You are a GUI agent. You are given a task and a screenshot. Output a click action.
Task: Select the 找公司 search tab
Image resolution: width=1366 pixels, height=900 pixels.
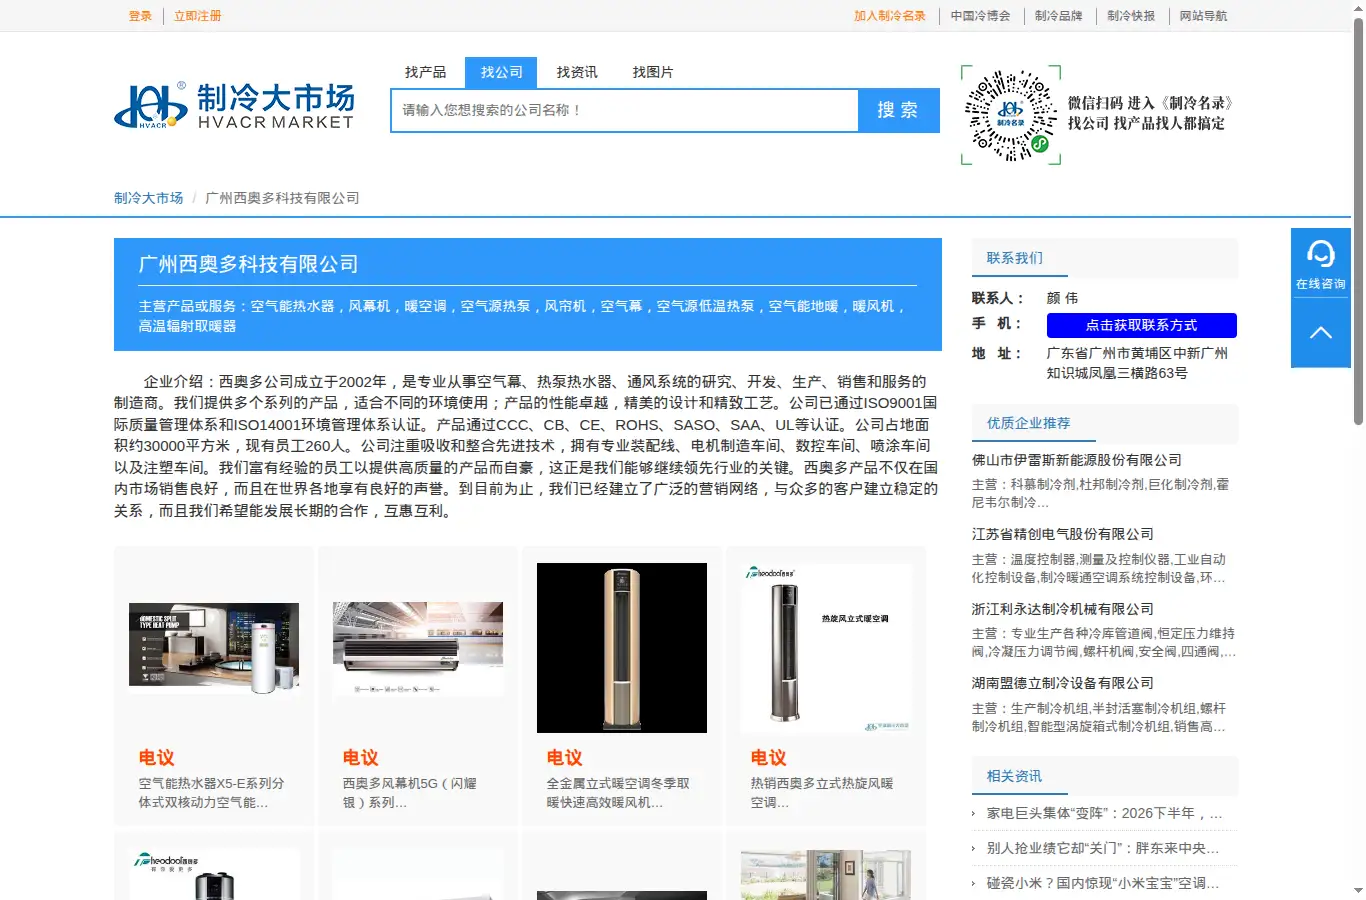[x=502, y=72]
